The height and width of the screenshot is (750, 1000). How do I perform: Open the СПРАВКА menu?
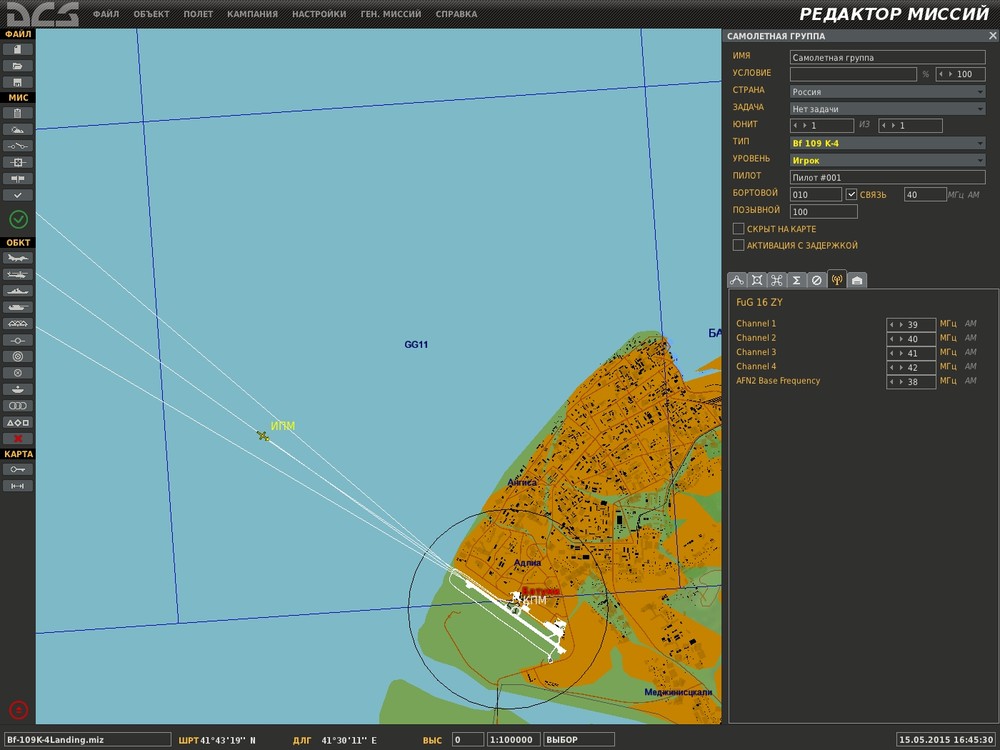pos(456,14)
